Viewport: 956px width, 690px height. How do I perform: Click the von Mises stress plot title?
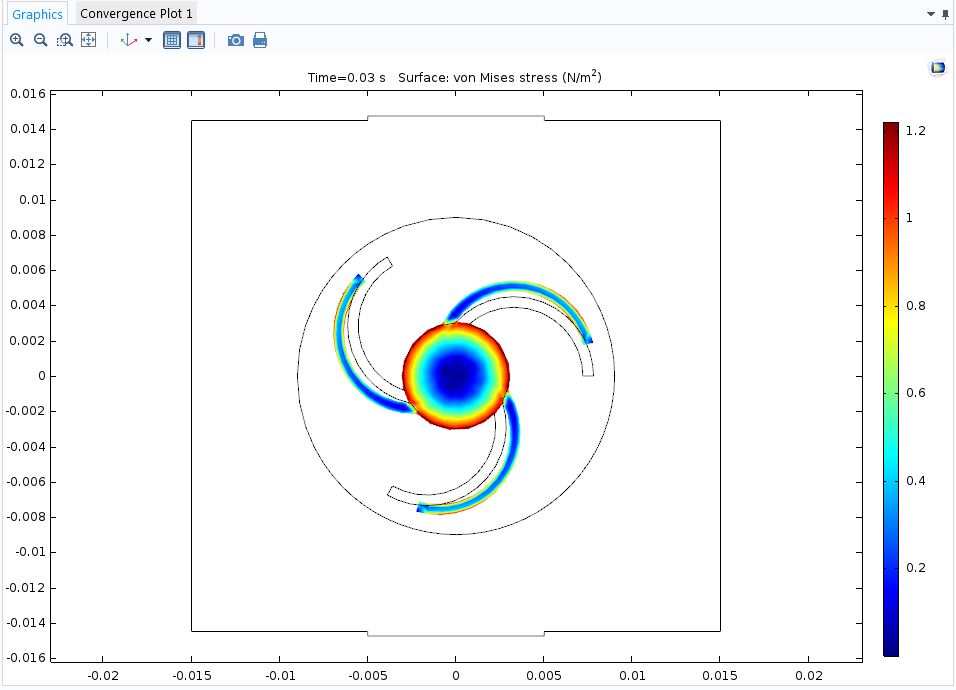454,77
